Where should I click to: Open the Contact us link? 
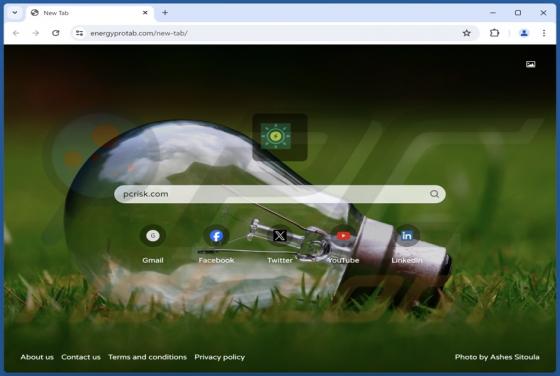[x=81, y=357]
